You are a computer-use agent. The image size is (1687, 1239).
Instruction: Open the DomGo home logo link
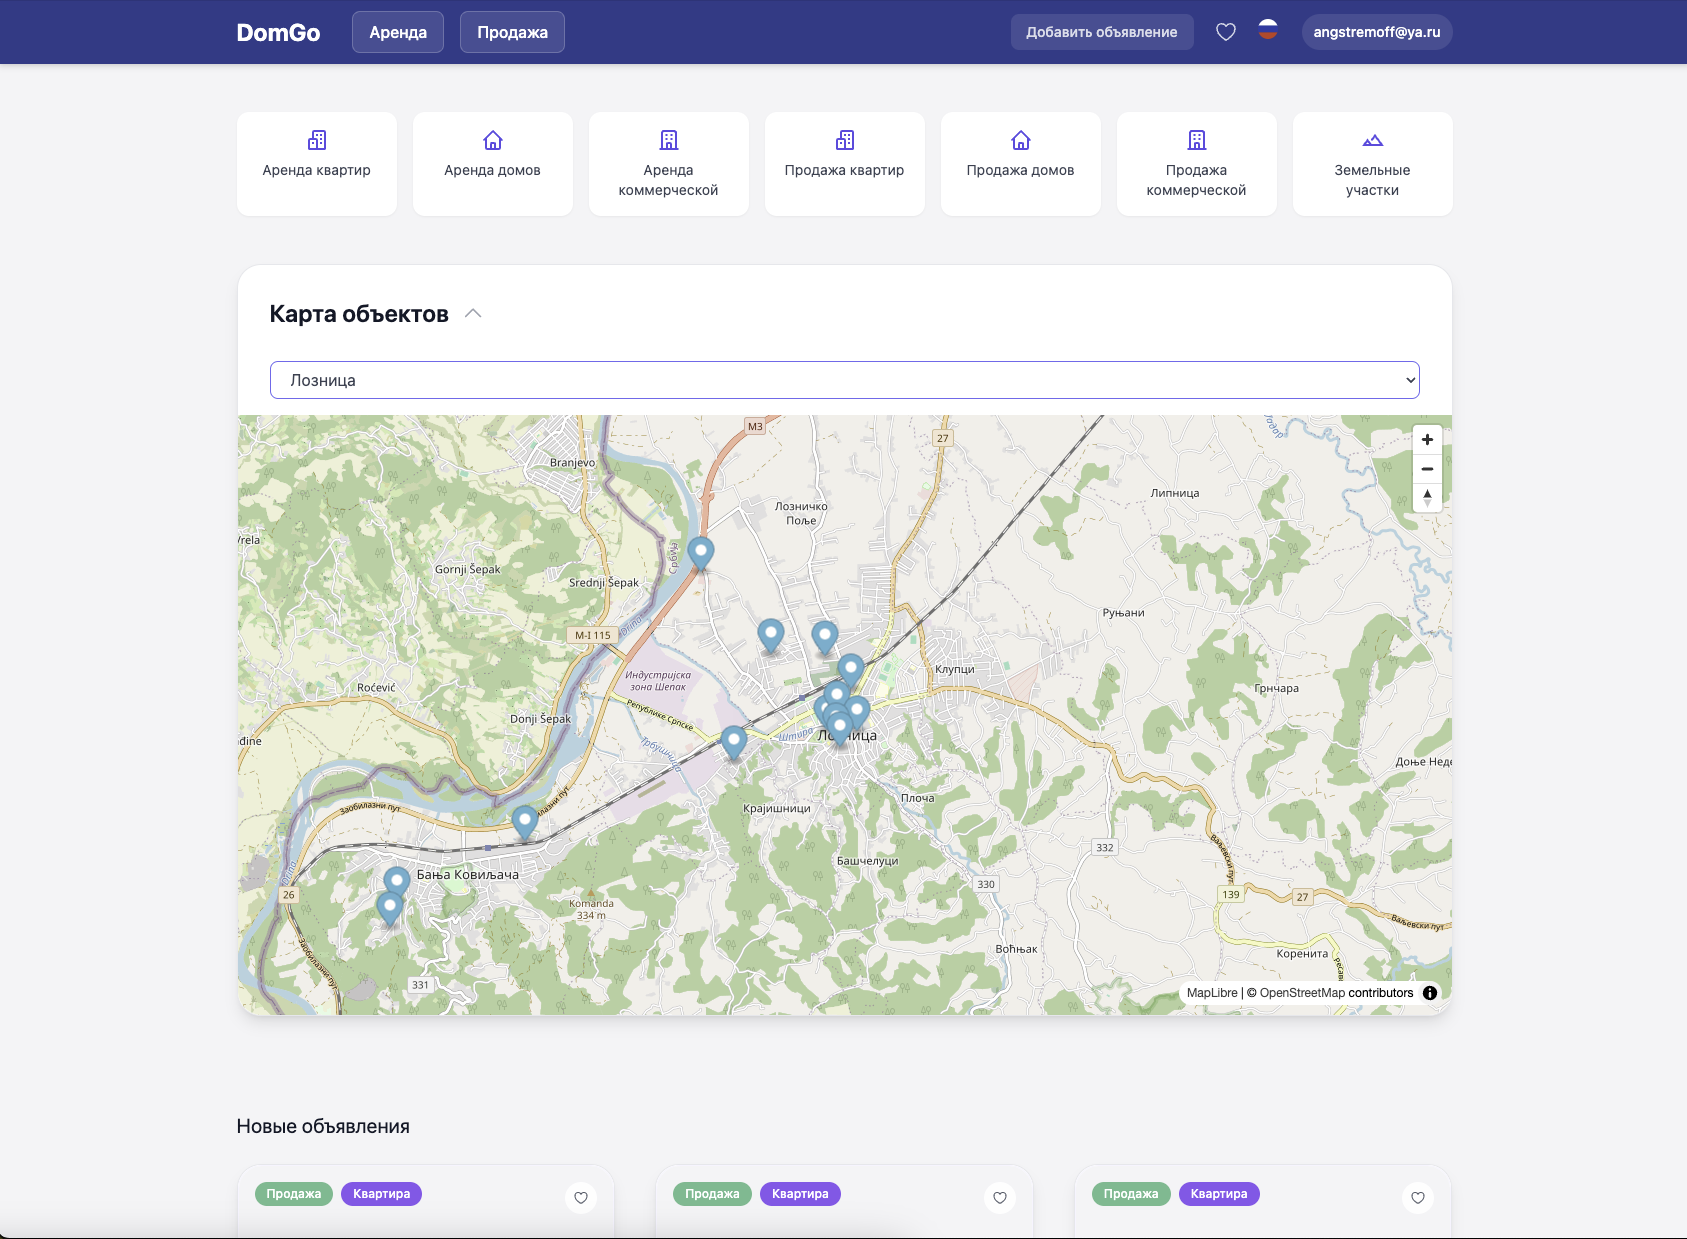coord(278,33)
